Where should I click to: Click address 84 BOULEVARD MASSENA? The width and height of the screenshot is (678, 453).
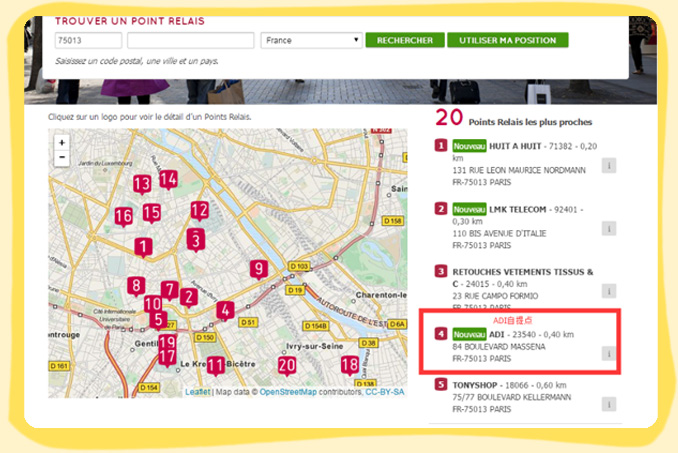click(x=499, y=347)
